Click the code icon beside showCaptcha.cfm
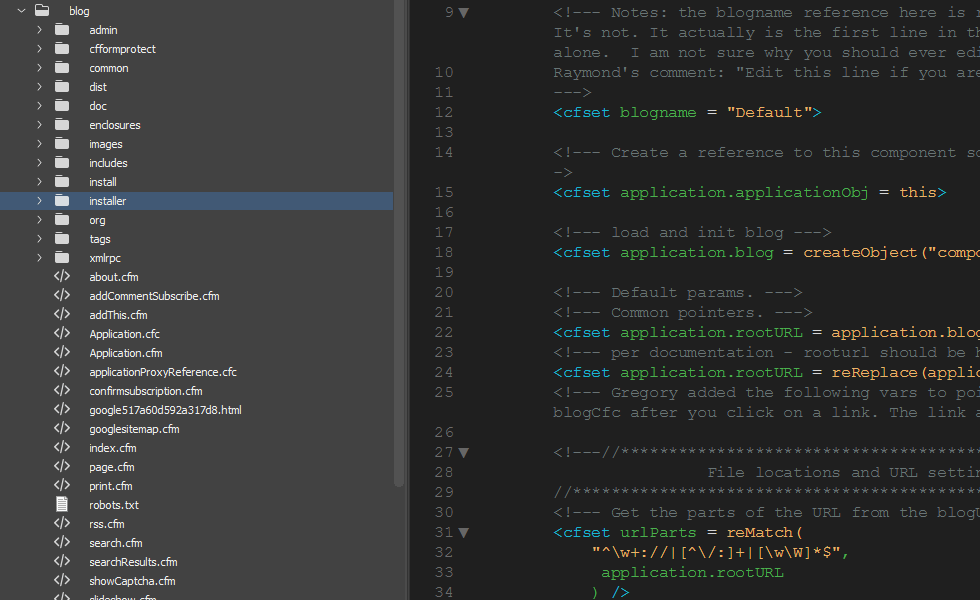The height and width of the screenshot is (600, 980). click(62, 580)
